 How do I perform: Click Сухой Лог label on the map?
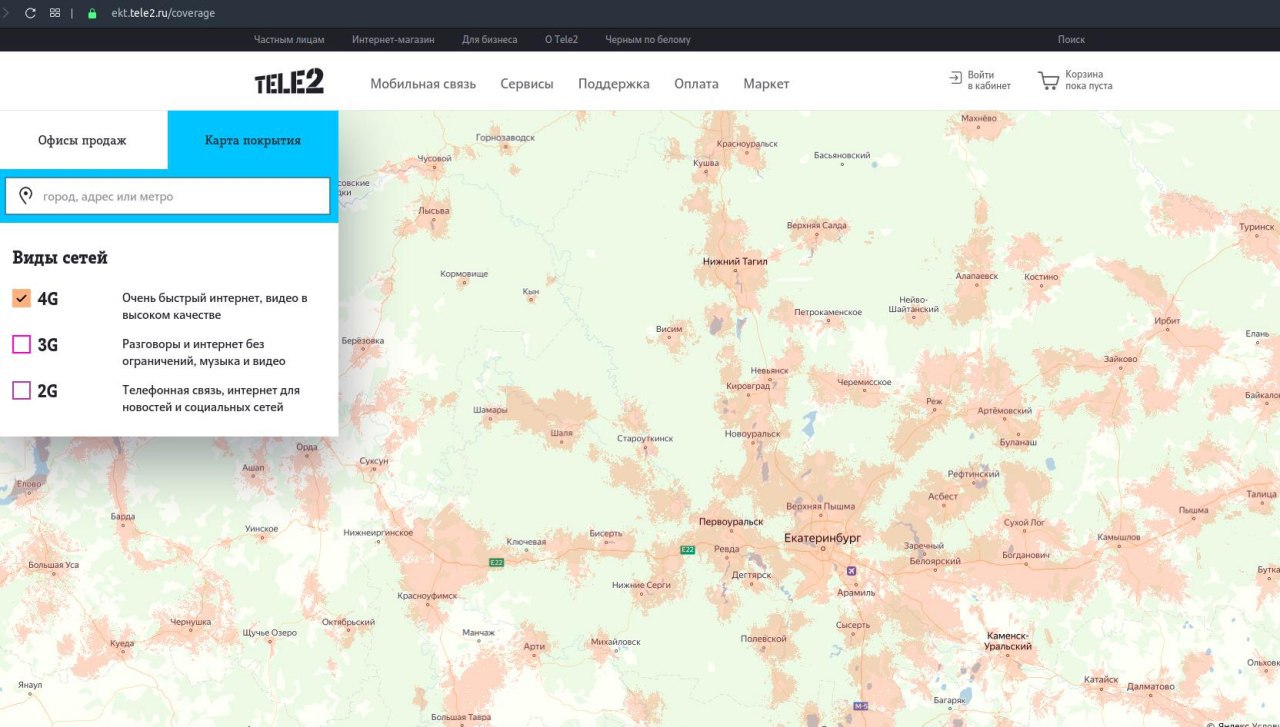tap(1024, 522)
